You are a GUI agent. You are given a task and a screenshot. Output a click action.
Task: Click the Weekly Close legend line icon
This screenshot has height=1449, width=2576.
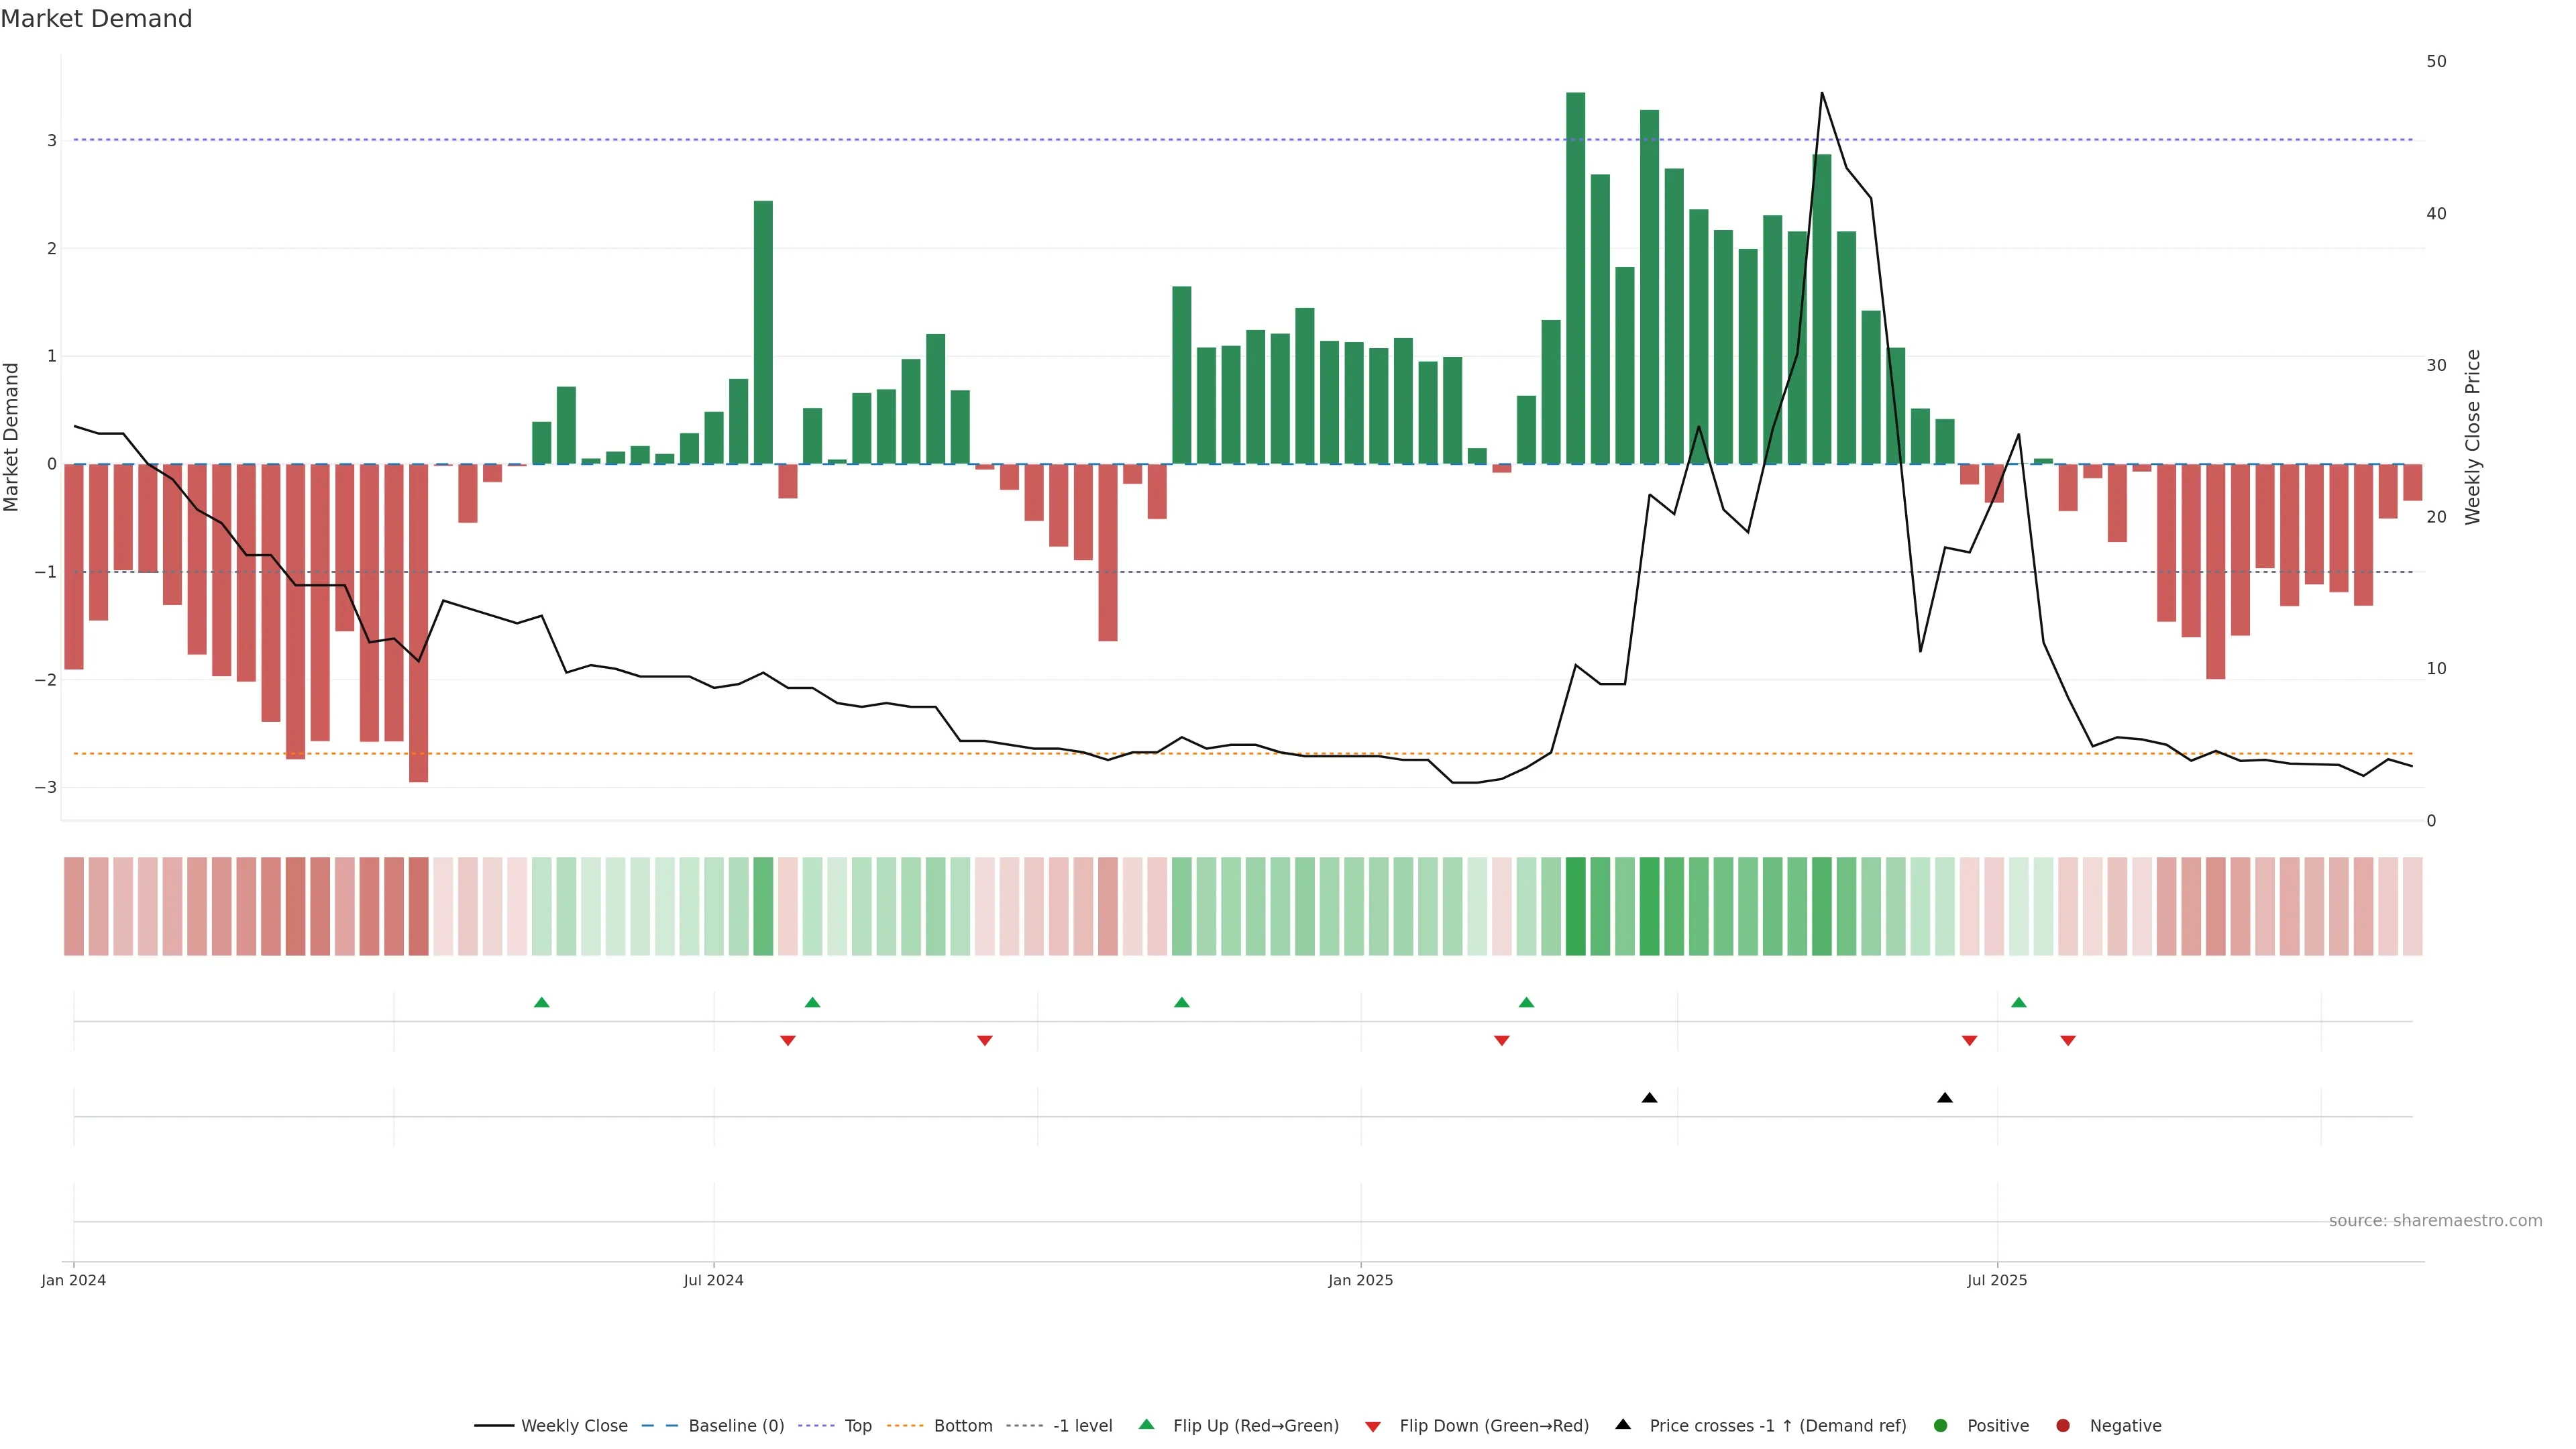click(494, 1425)
